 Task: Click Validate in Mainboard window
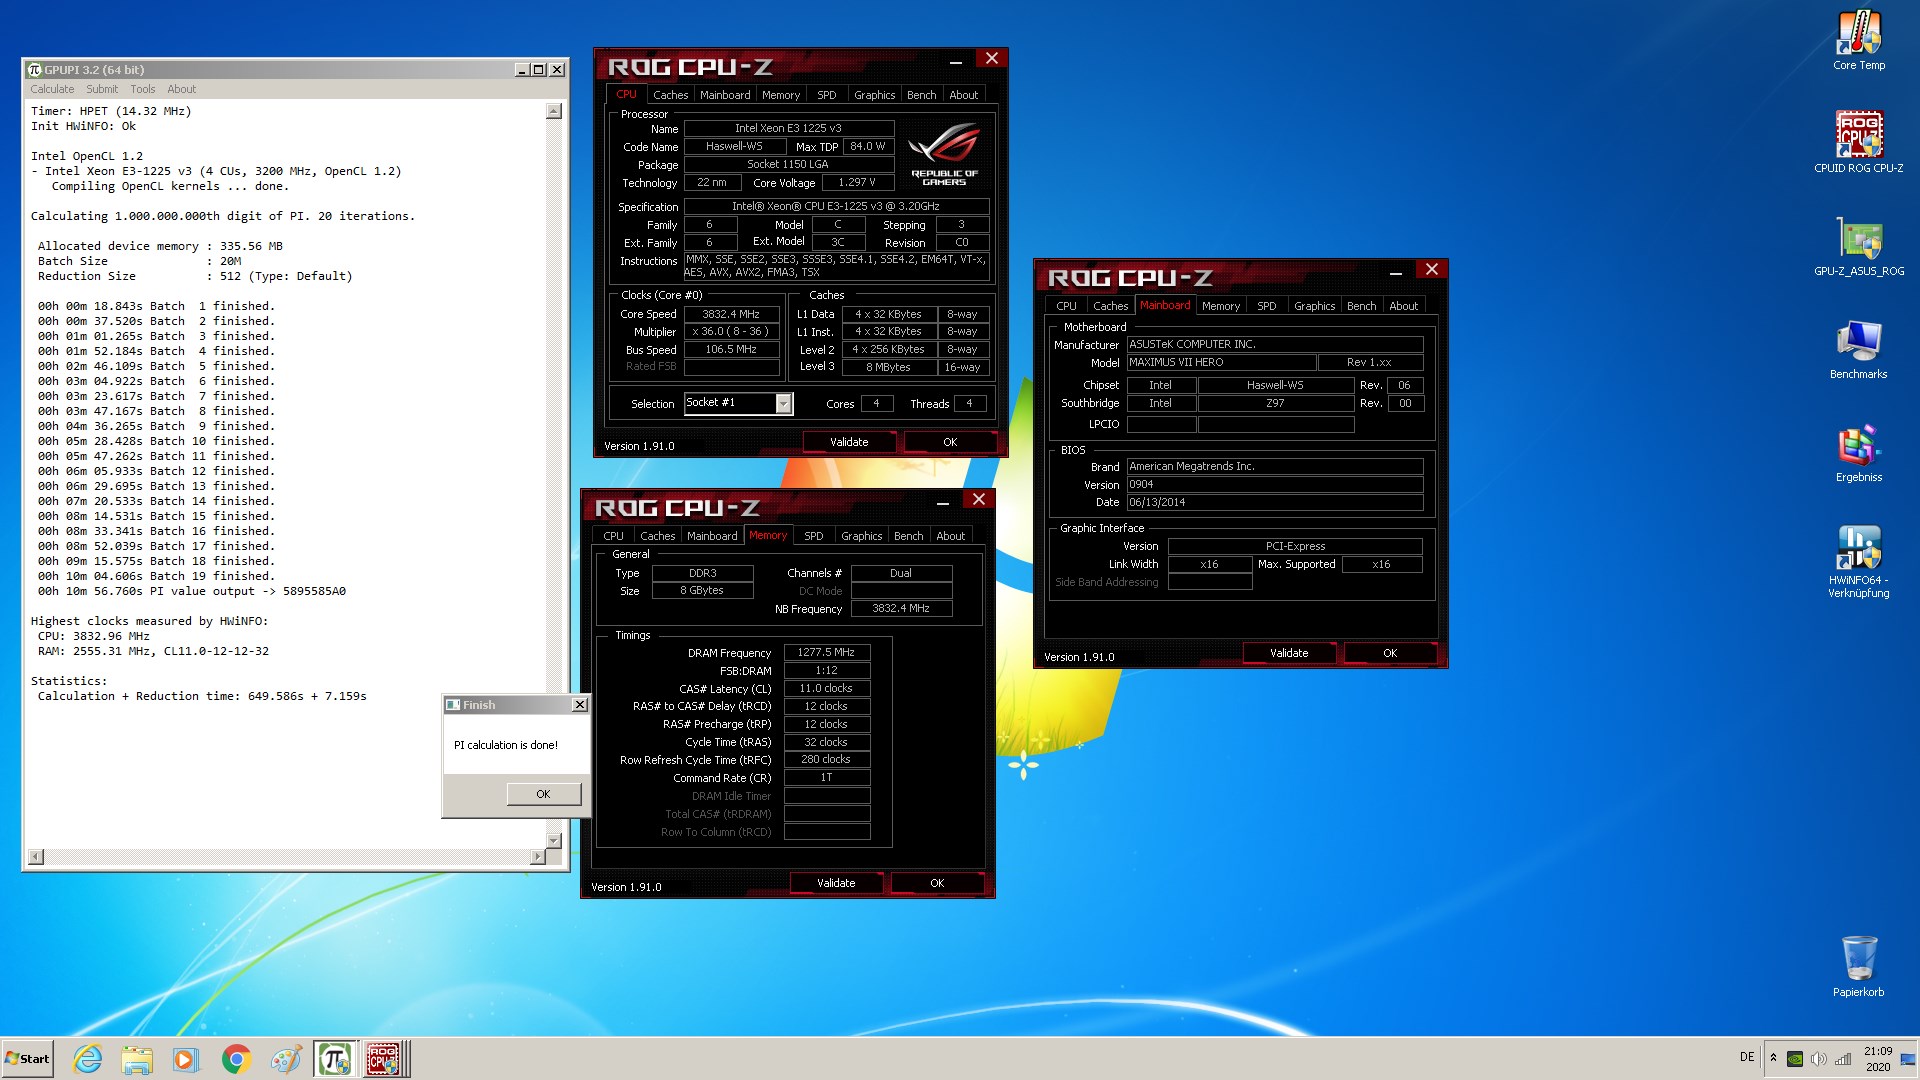coord(1289,653)
